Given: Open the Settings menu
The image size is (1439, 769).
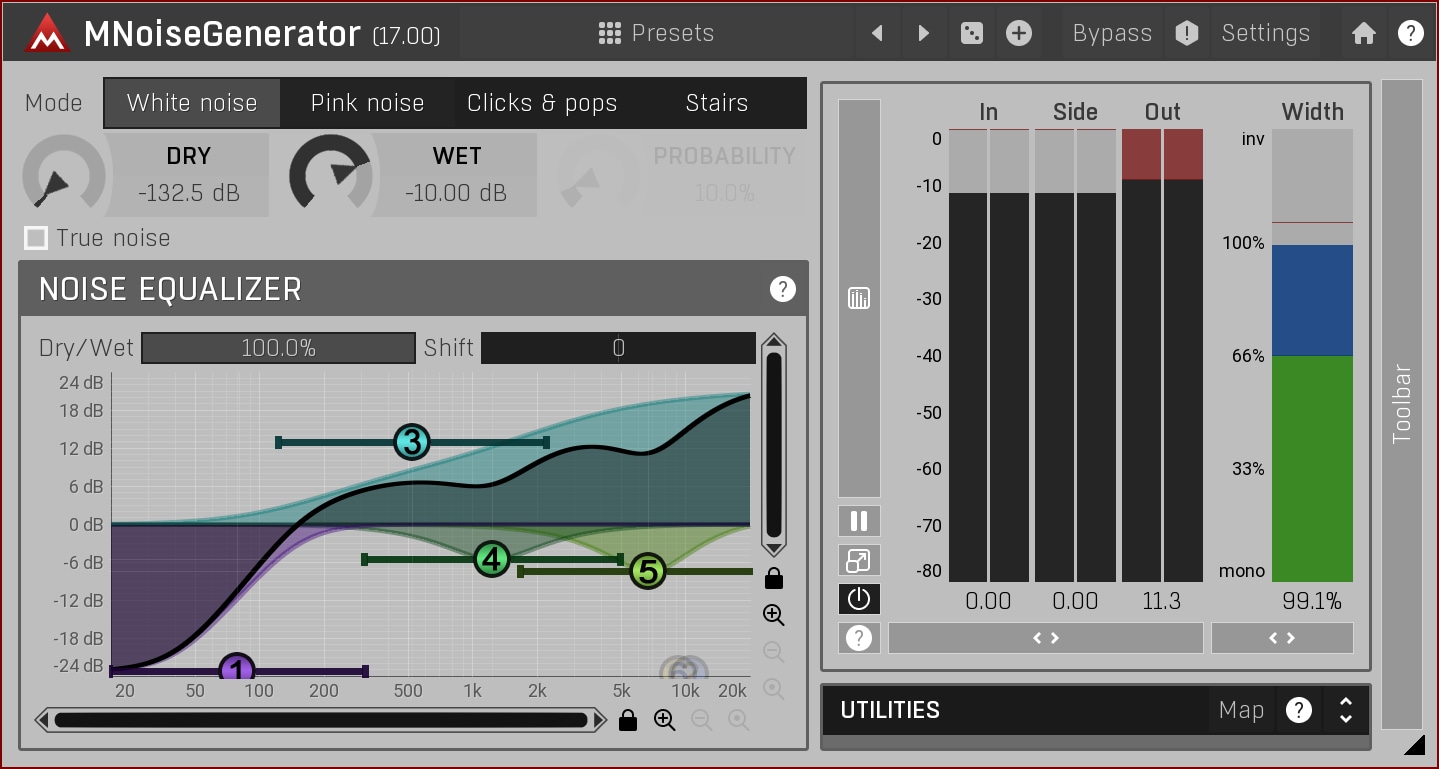Looking at the screenshot, I should pos(1265,33).
